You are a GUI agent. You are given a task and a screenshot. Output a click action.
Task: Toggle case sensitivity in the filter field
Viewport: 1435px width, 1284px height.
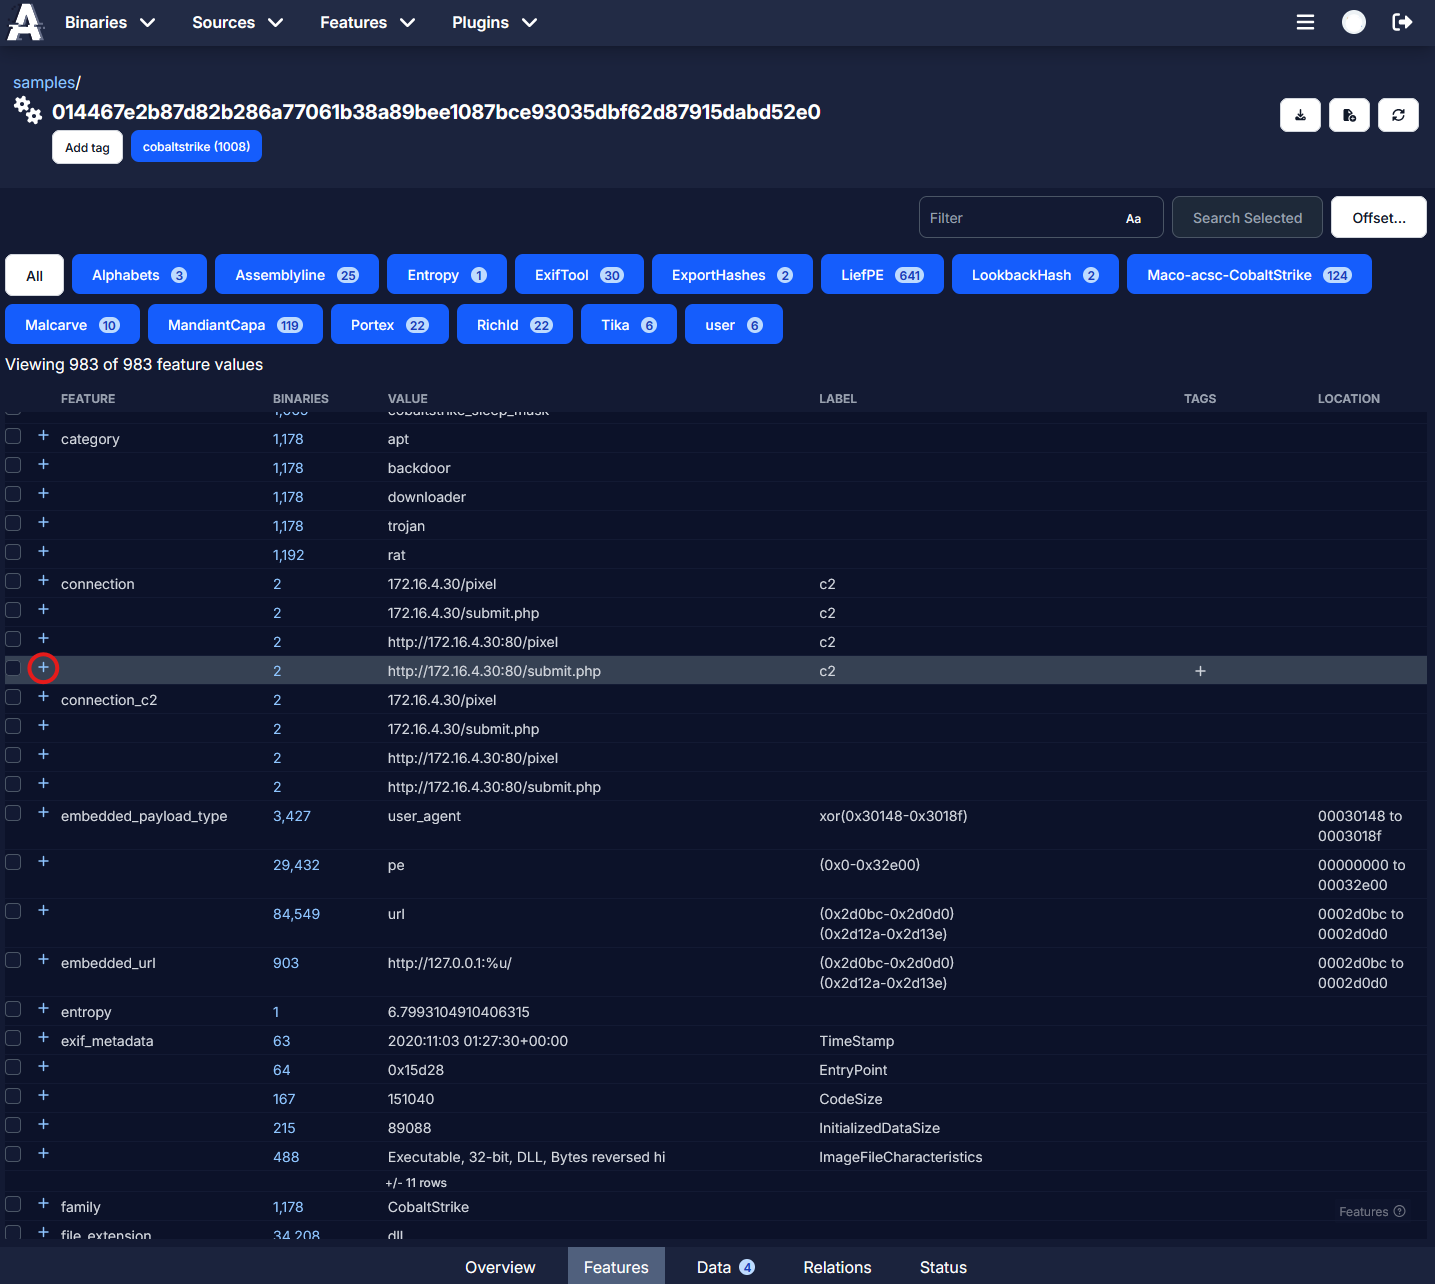pyautogui.click(x=1133, y=218)
